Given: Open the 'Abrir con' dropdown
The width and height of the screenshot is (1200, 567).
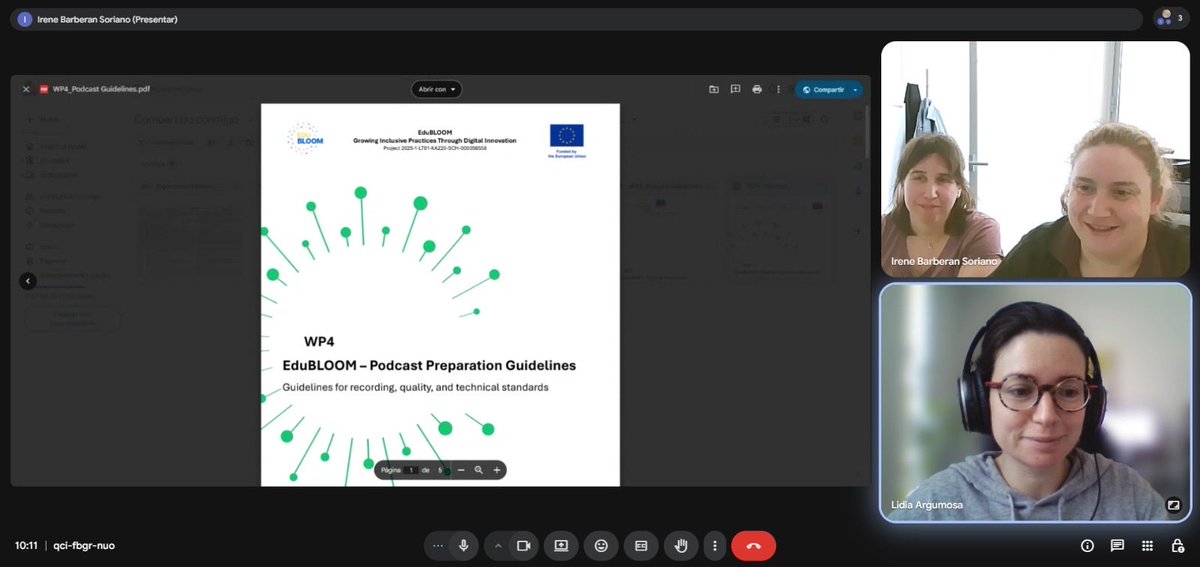Looking at the screenshot, I should tap(437, 89).
